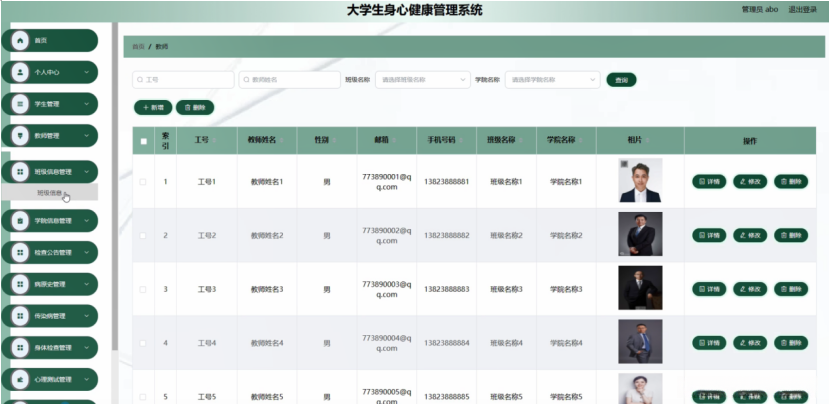The image size is (832, 407).
Task: Click the sort arrows on the 相片 column
Action: click(647, 141)
